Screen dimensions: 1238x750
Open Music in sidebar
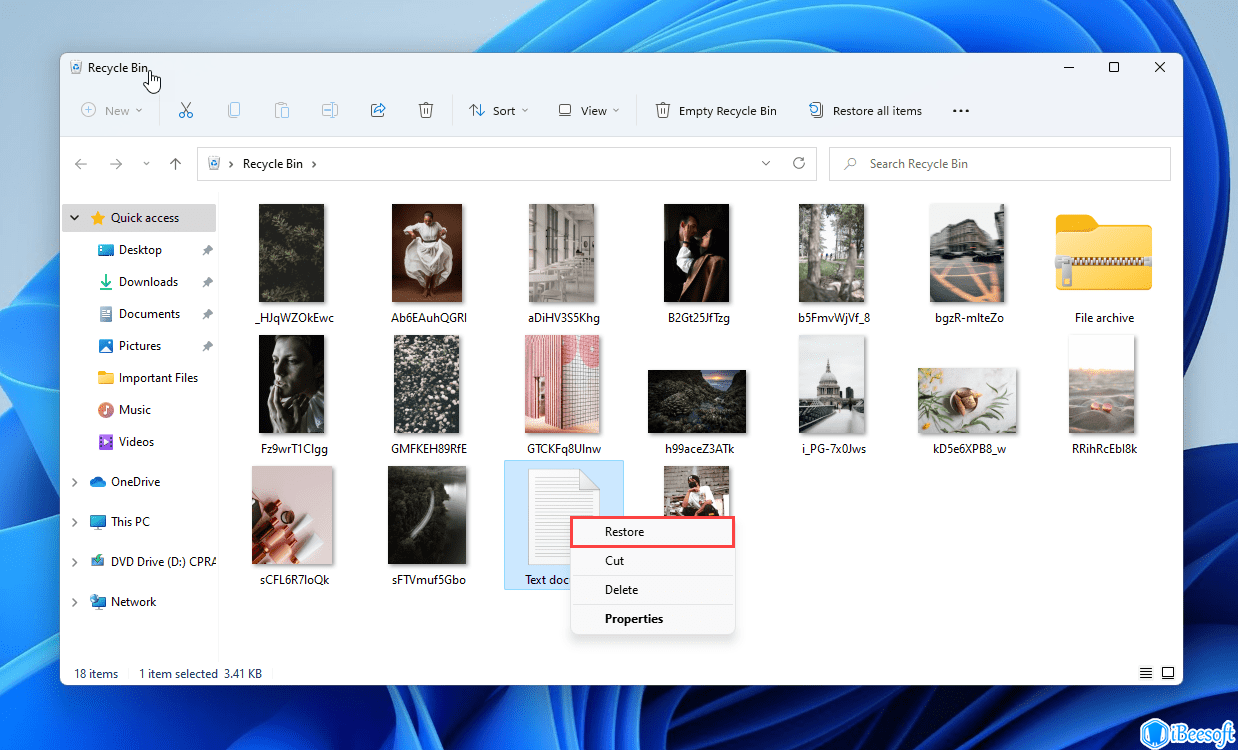click(135, 410)
